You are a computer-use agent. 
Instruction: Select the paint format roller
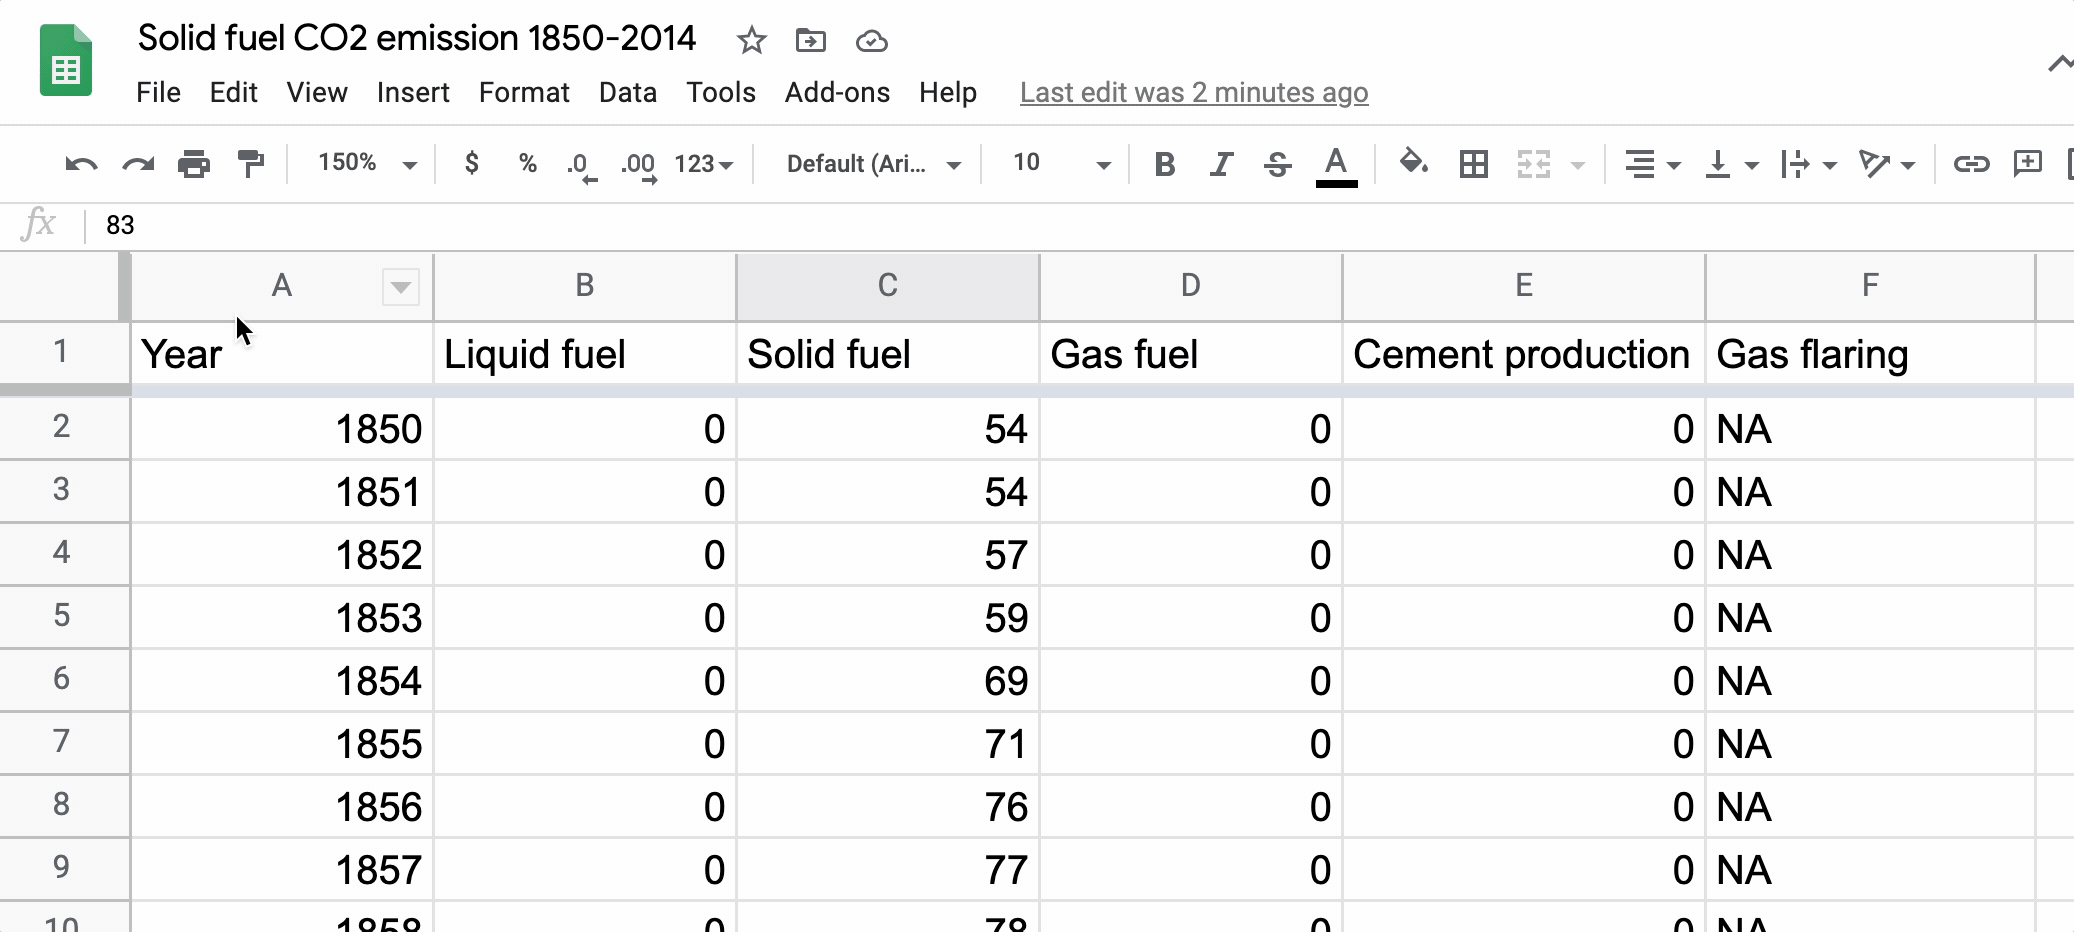[250, 164]
